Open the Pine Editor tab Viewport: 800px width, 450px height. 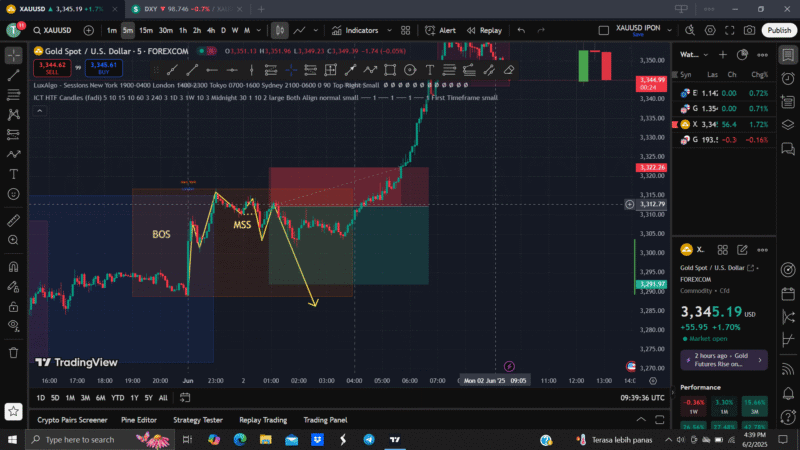tap(139, 420)
